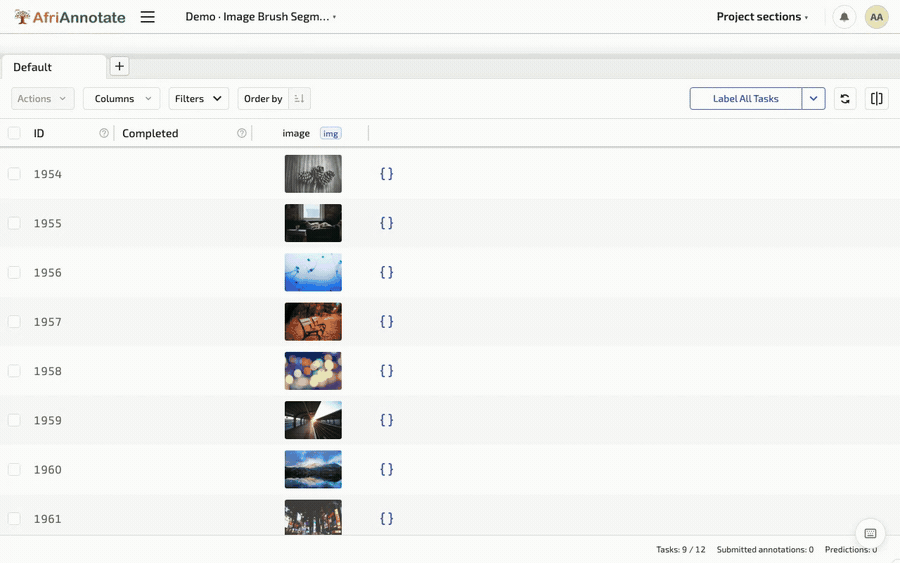
Task: Open keyboard shortcuts icon
Action: (x=870, y=533)
